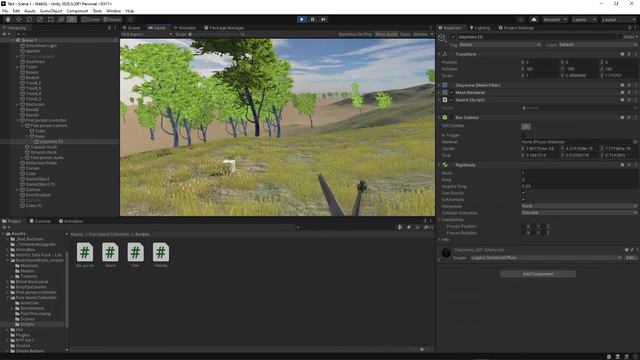Open the Interpolate dropdown

579,206
